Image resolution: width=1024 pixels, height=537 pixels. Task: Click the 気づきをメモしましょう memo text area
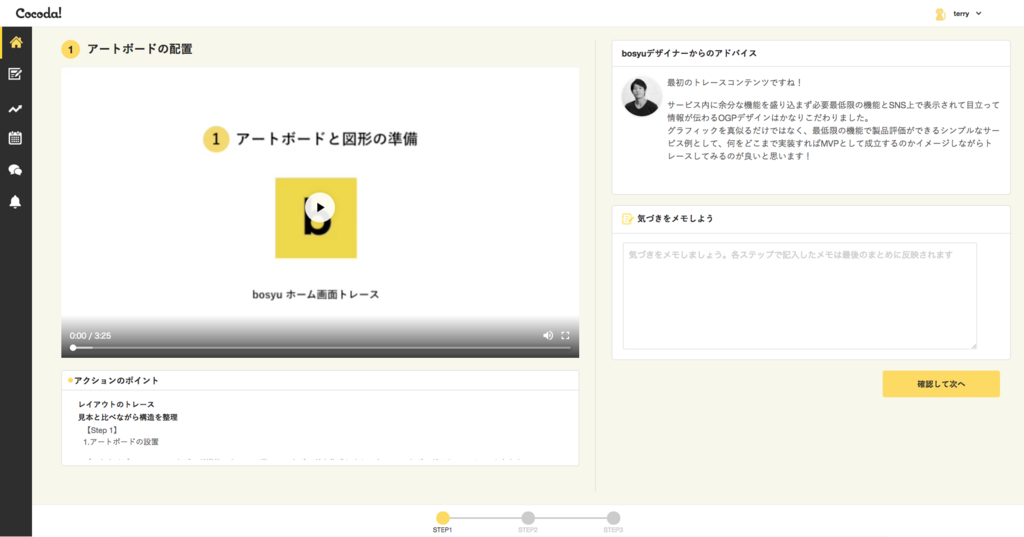click(x=799, y=296)
